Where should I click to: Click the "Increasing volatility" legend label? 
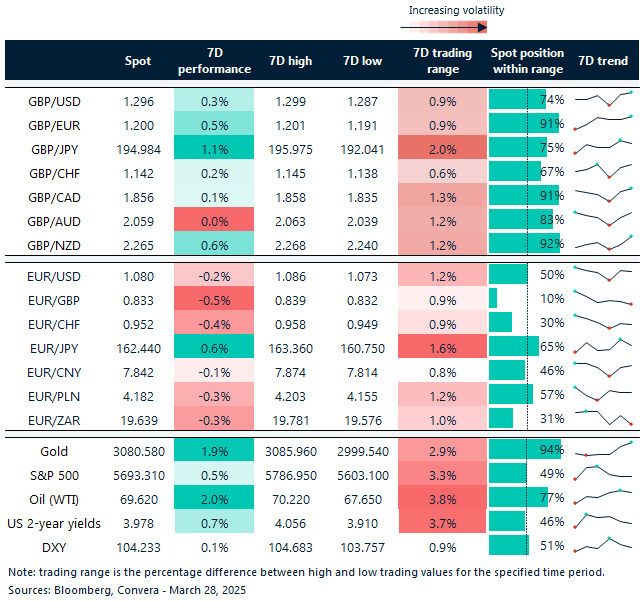pos(456,10)
